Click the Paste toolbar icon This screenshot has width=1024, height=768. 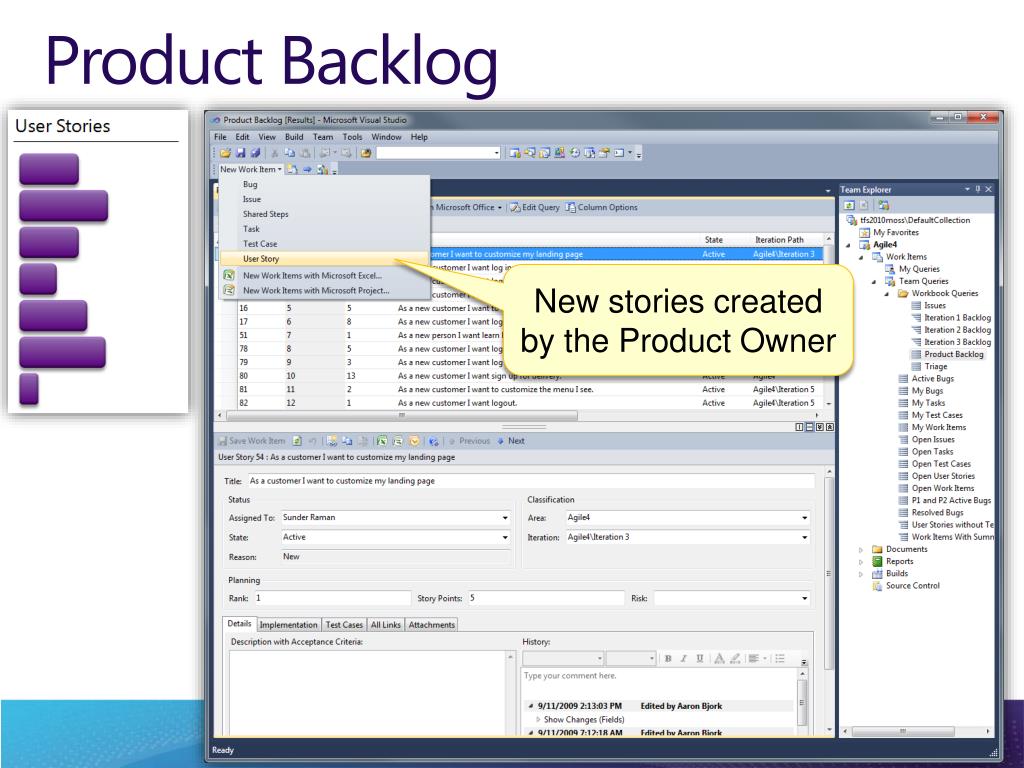305,153
